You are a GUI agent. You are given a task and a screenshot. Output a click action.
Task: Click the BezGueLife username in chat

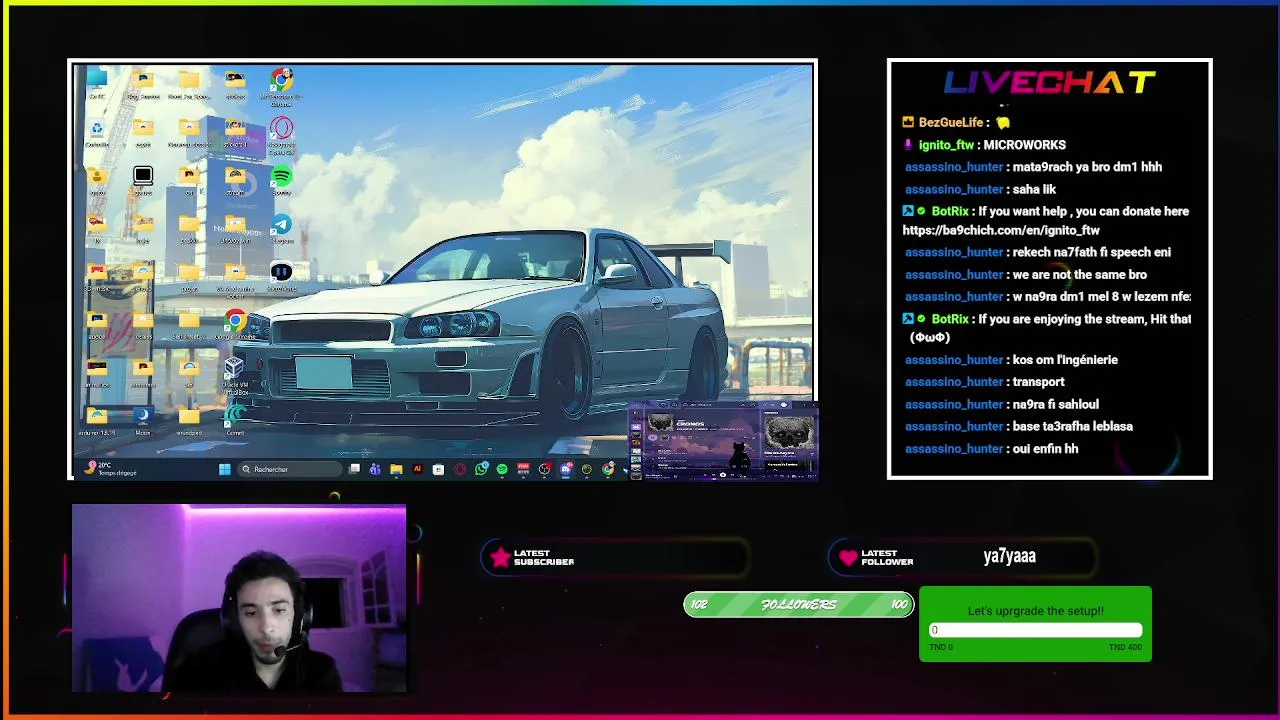click(951, 122)
